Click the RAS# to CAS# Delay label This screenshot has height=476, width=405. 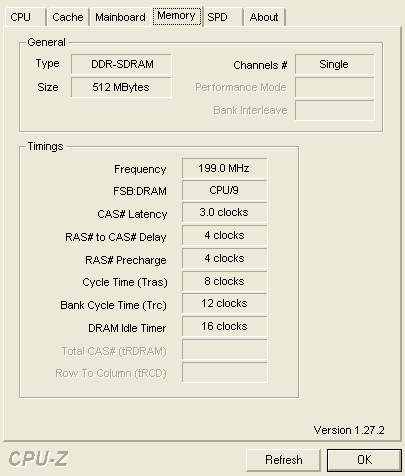pyautogui.click(x=116, y=237)
